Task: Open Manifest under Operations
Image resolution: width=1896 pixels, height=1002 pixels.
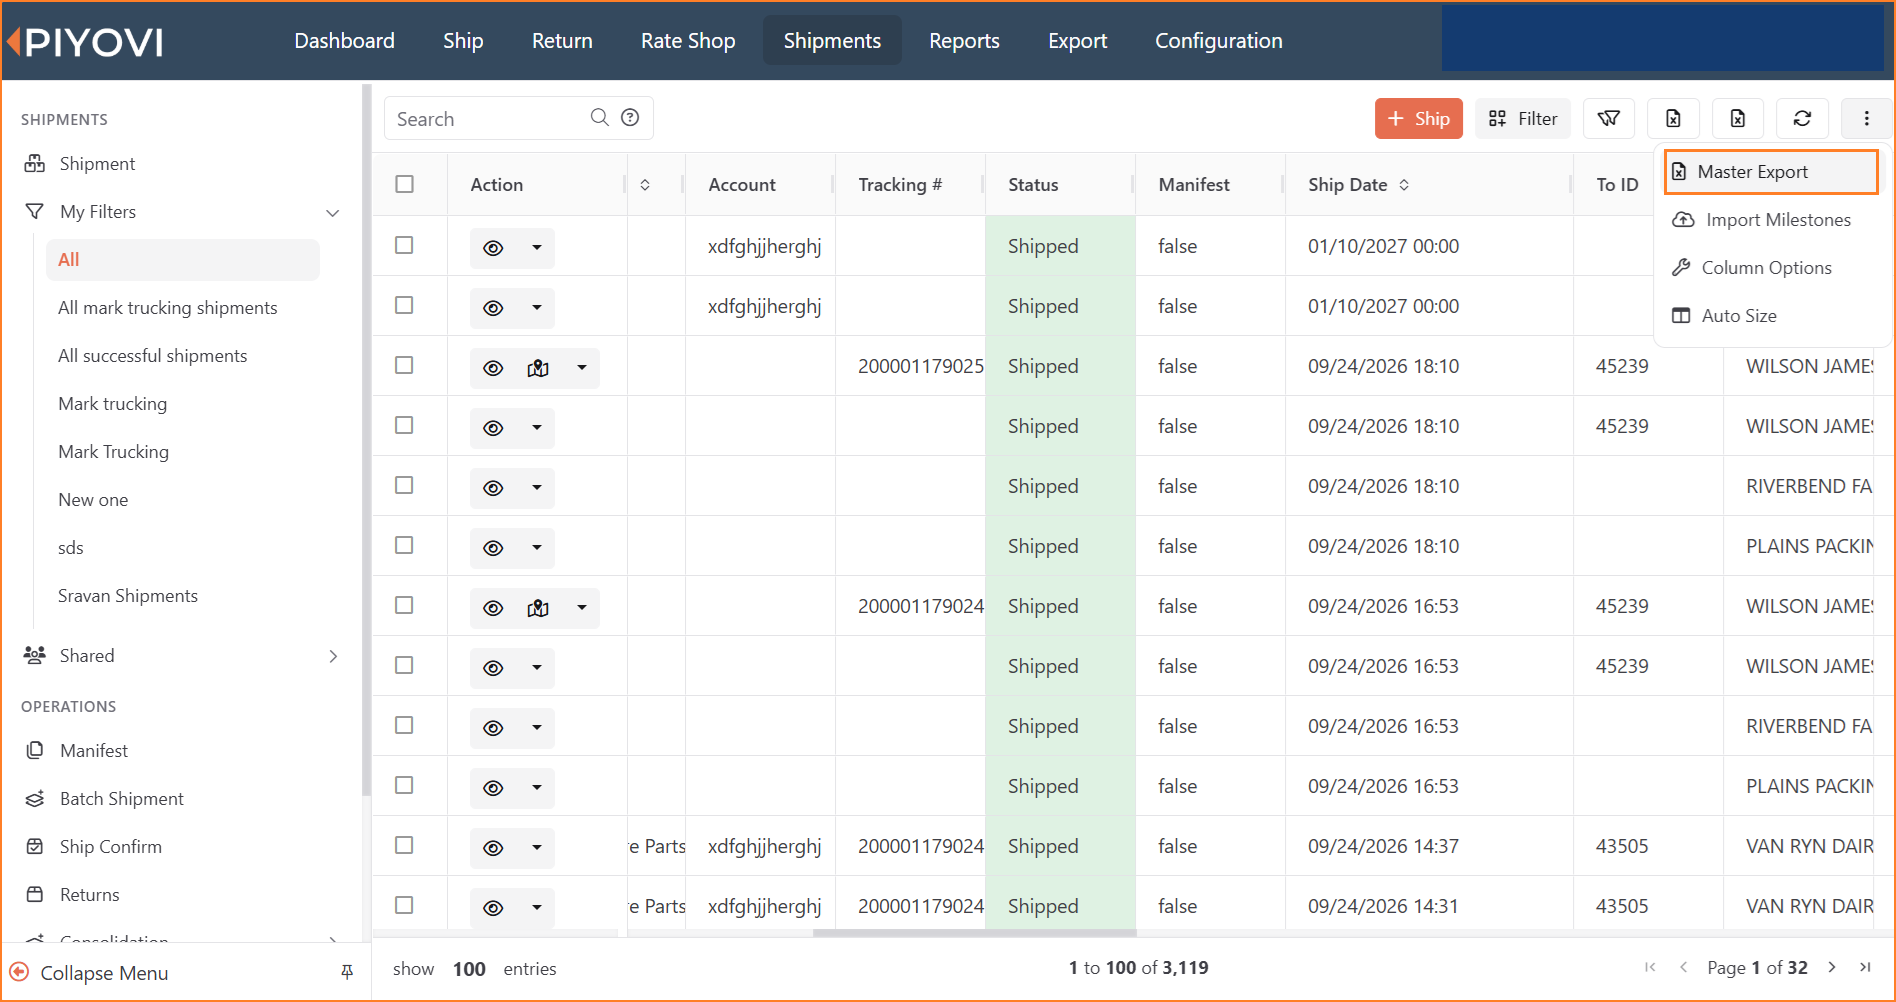Action: 94,751
